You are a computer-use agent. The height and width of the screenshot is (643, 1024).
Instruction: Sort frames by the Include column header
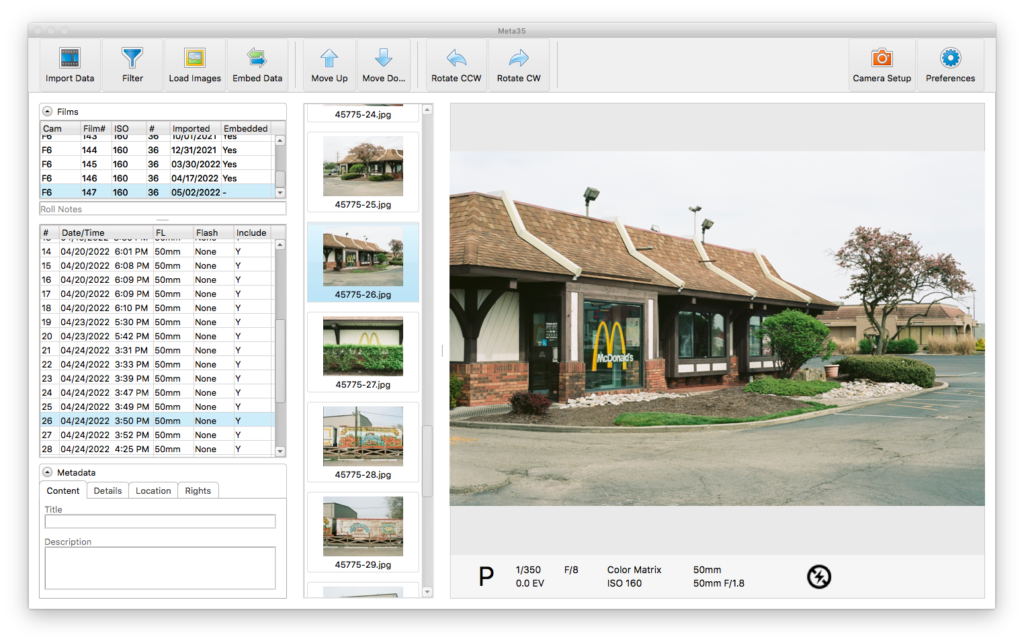point(251,232)
